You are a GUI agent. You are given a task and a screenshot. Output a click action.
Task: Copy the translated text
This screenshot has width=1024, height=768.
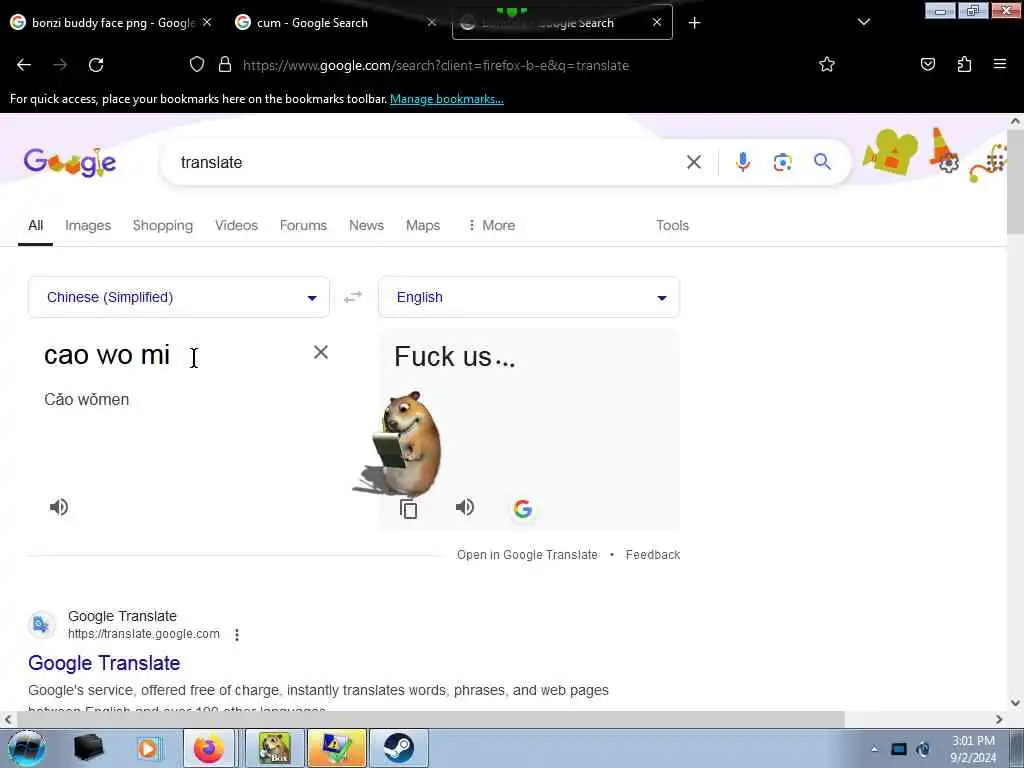(408, 509)
